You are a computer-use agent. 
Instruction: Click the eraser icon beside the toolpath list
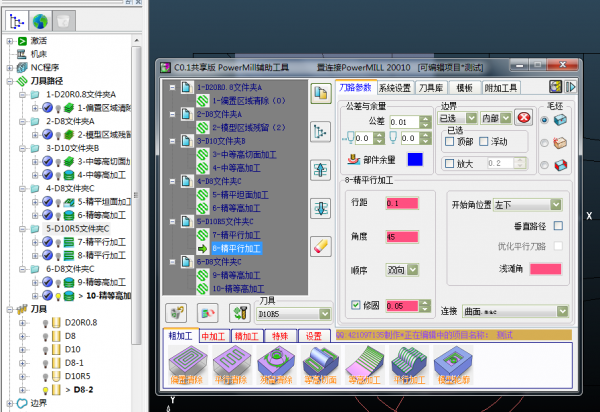(321, 244)
